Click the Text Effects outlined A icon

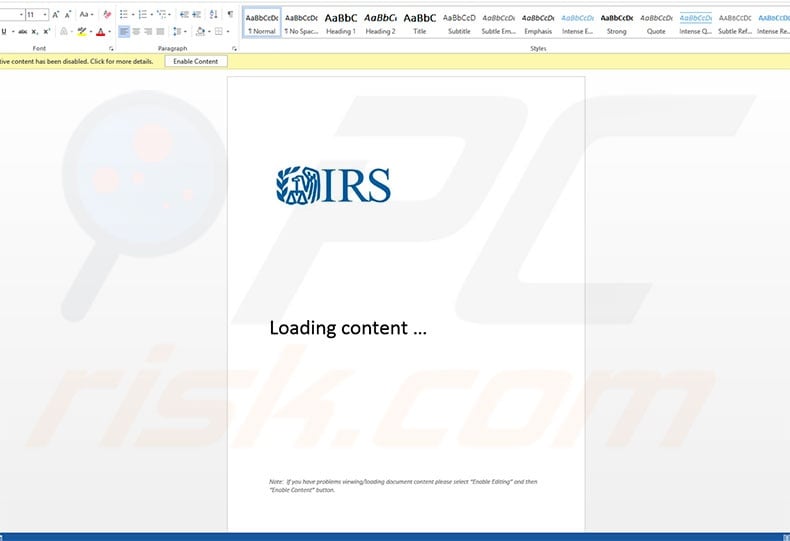coord(63,32)
